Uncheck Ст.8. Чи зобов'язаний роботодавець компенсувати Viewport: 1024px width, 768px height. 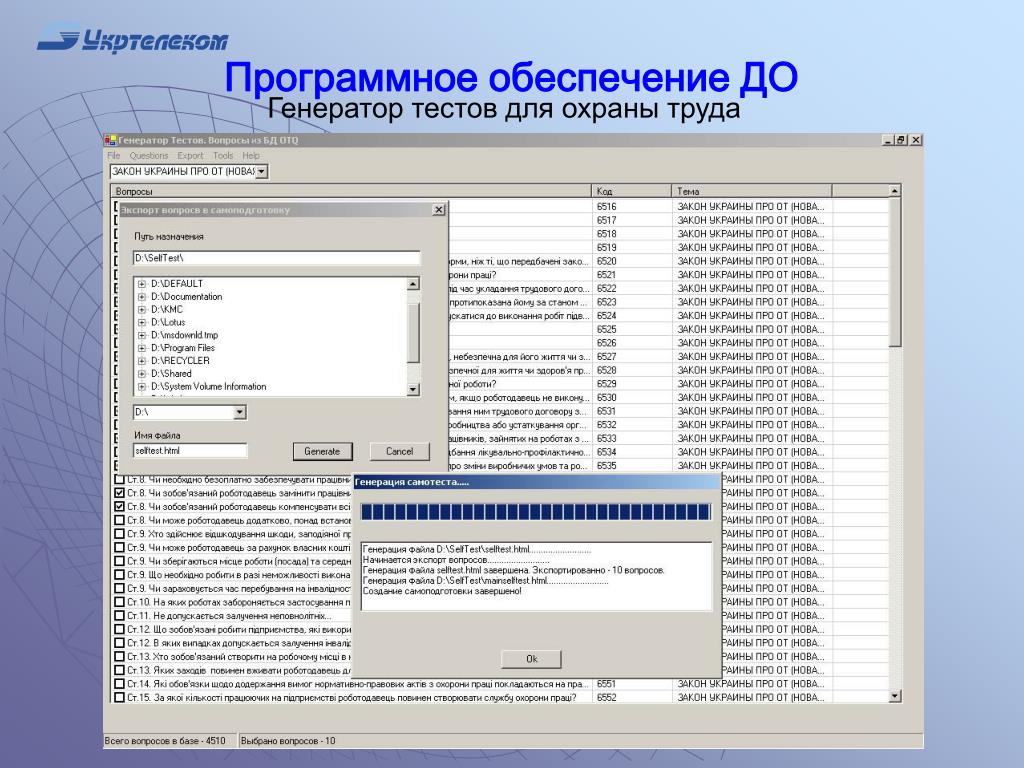coord(120,507)
